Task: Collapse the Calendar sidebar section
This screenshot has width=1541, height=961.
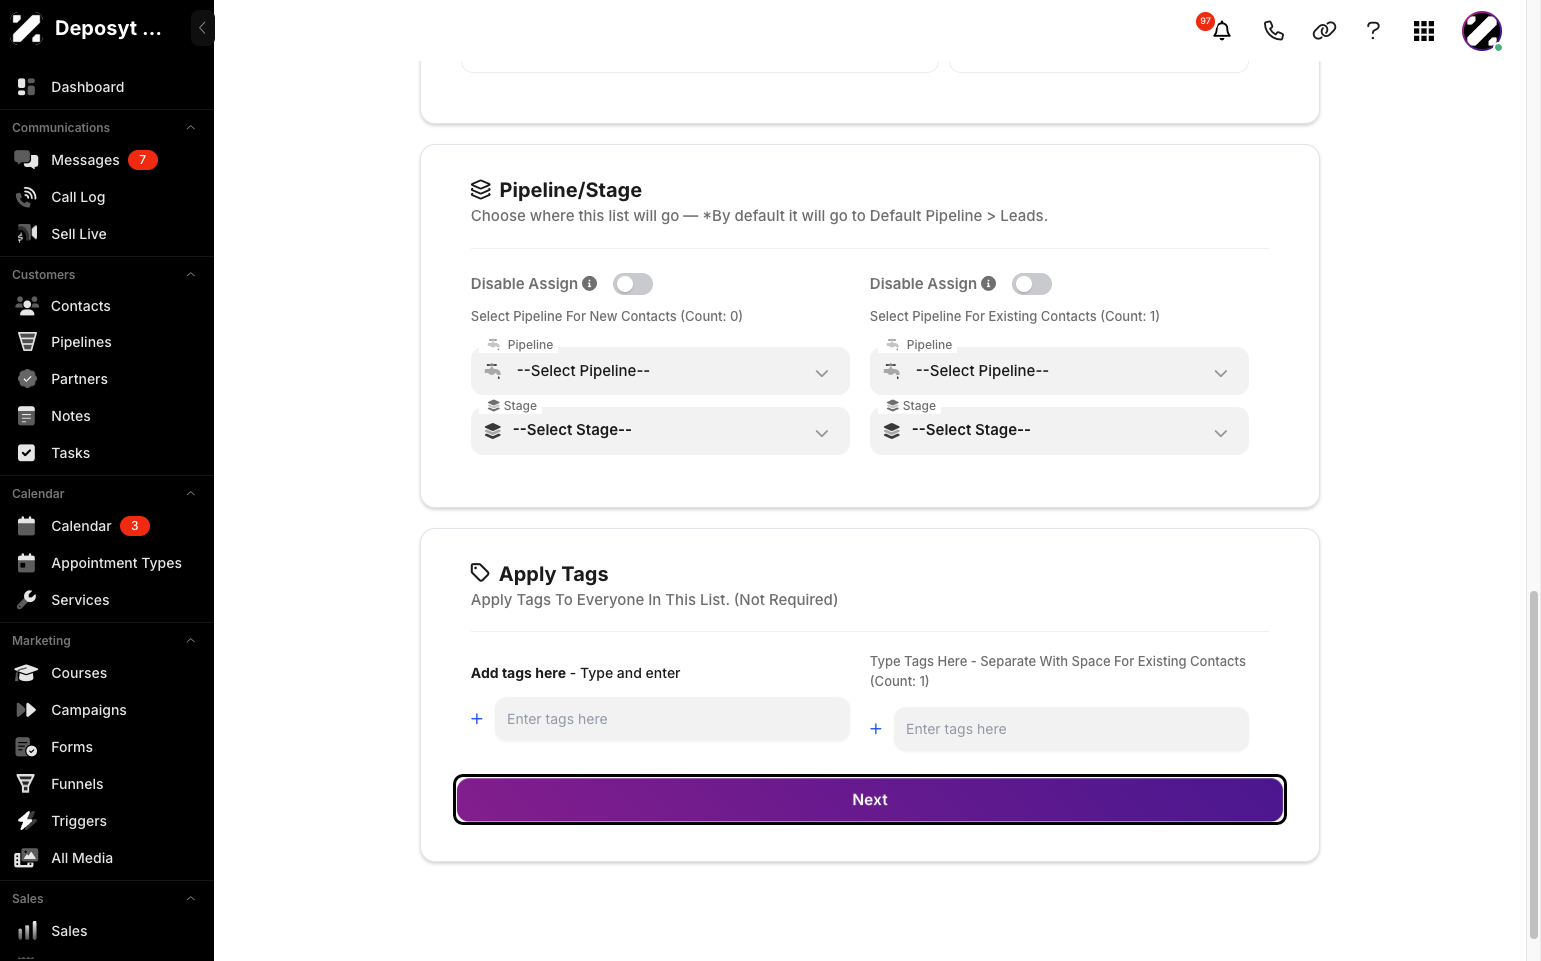Action: [x=190, y=494]
